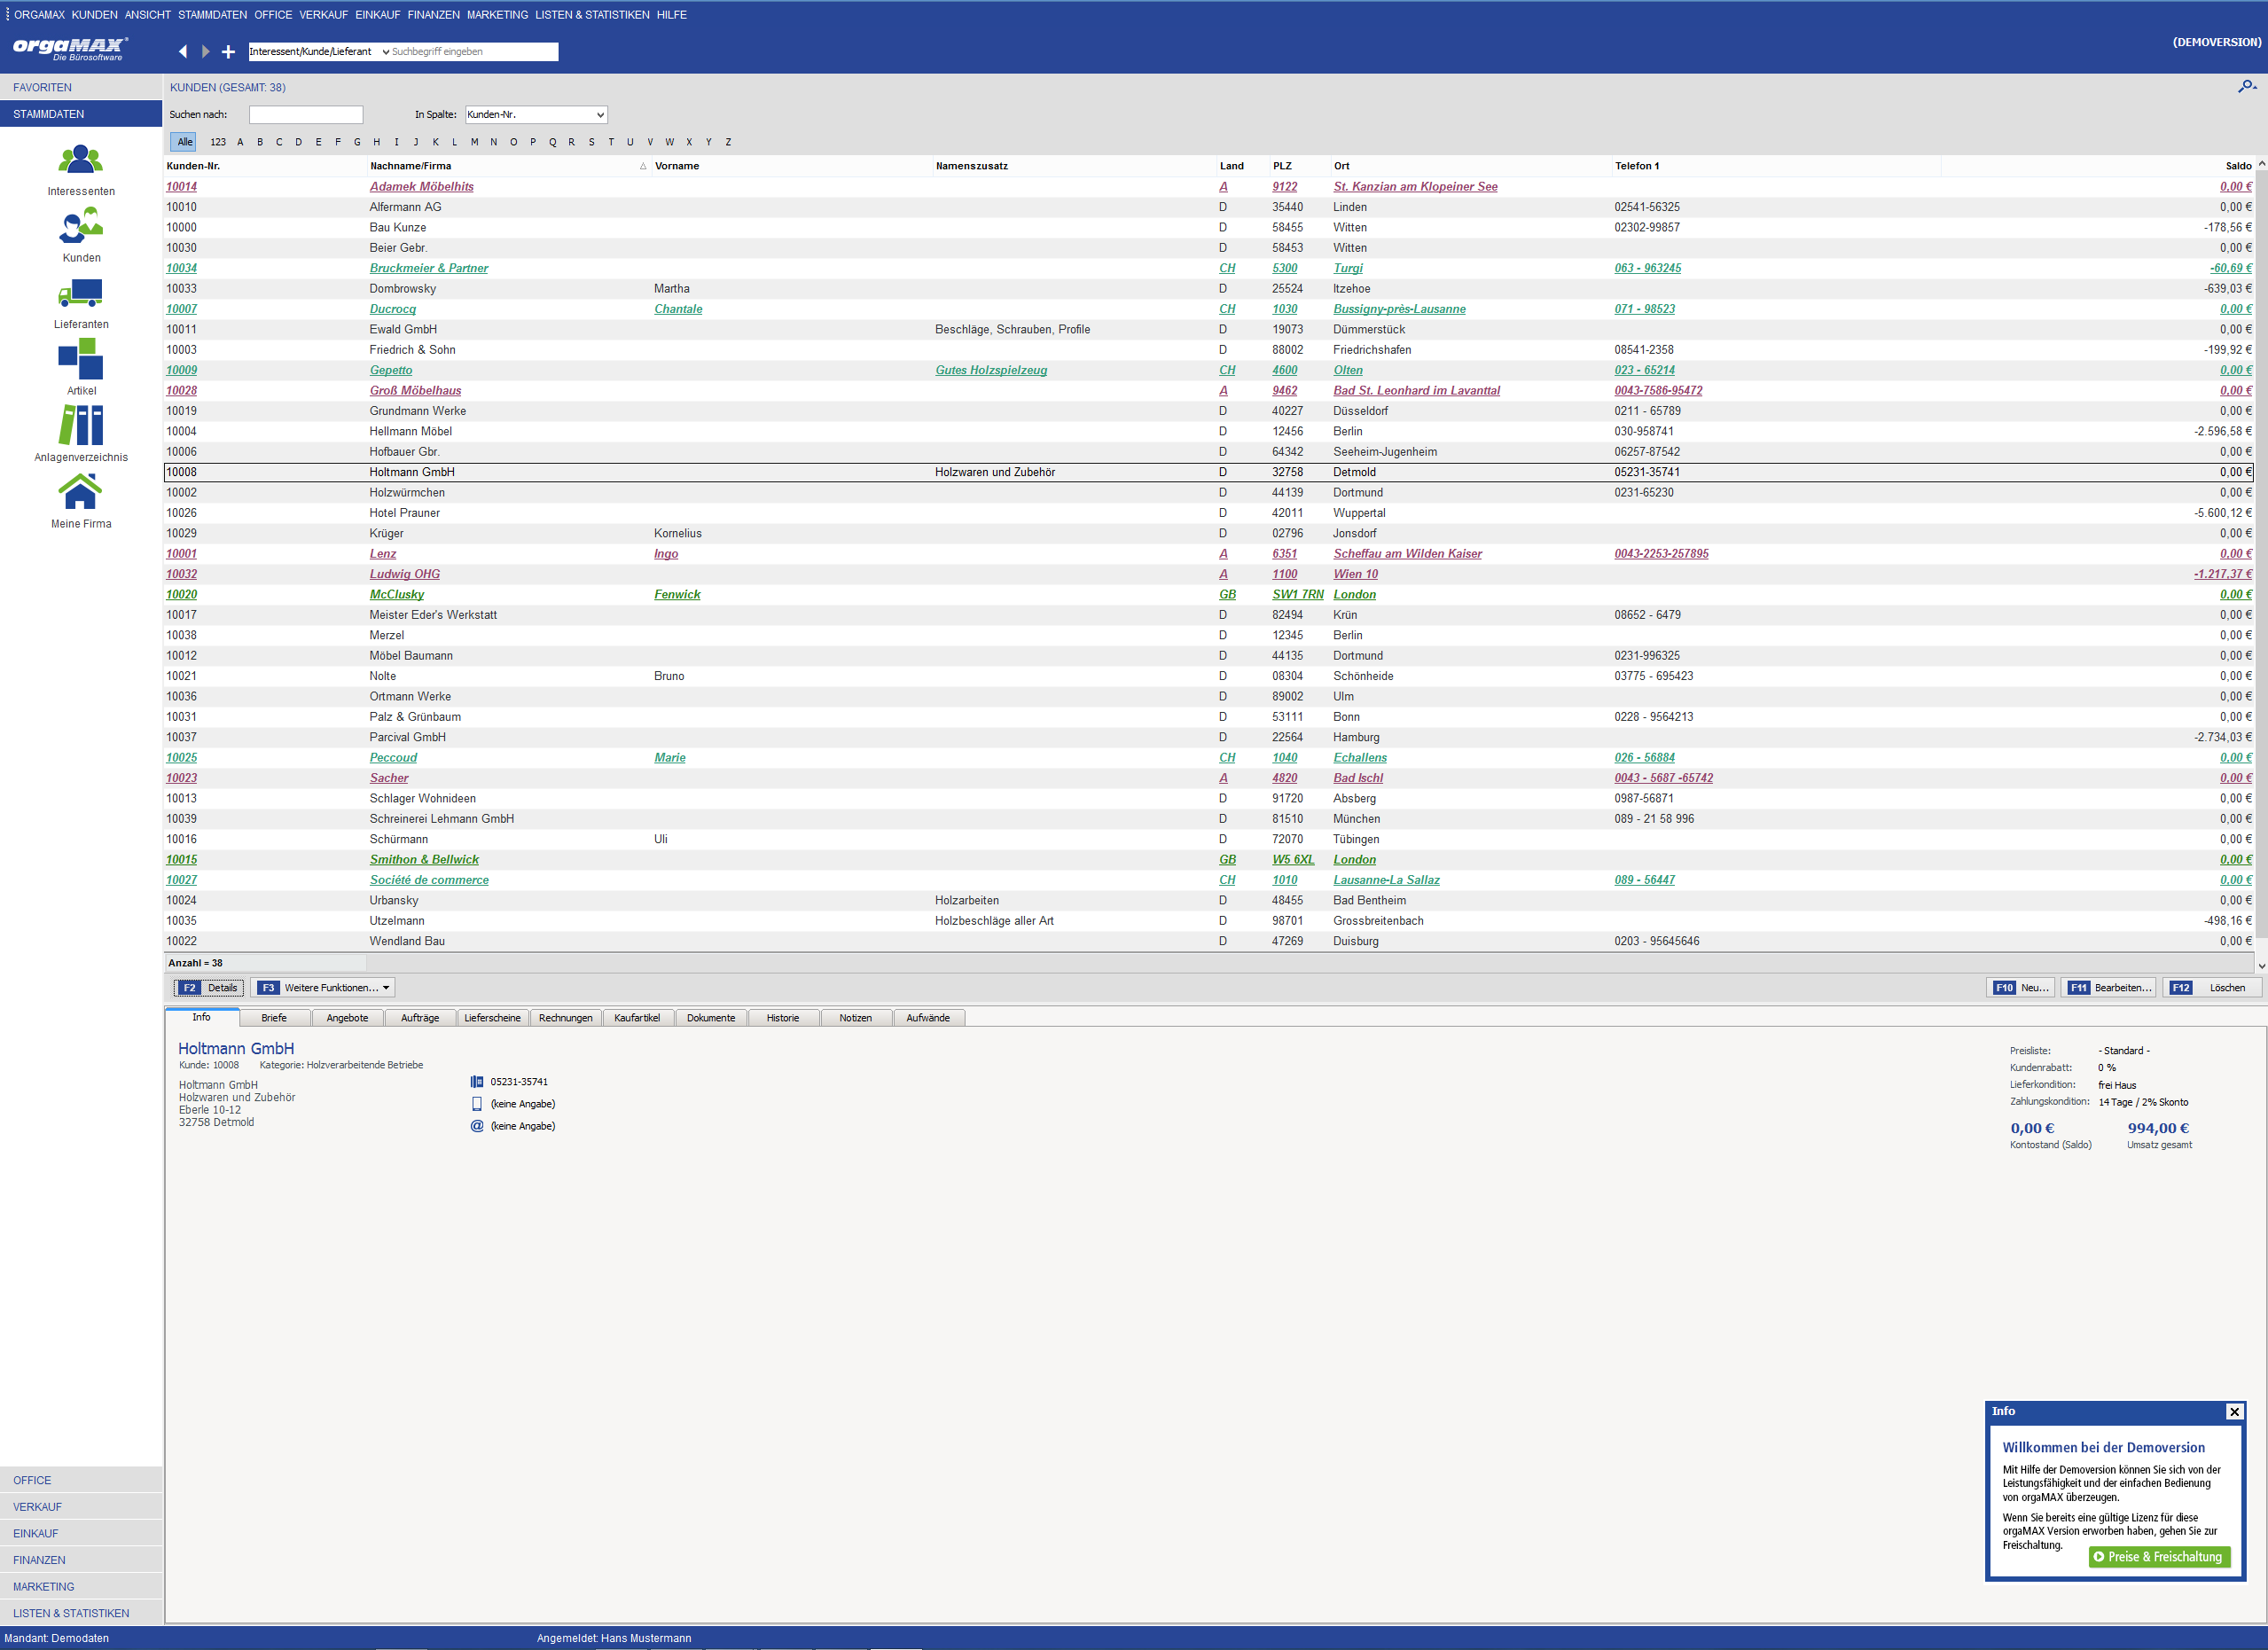This screenshot has height=1650, width=2268.
Task: Sort by the Nachname/Firma column header
Action: point(509,166)
